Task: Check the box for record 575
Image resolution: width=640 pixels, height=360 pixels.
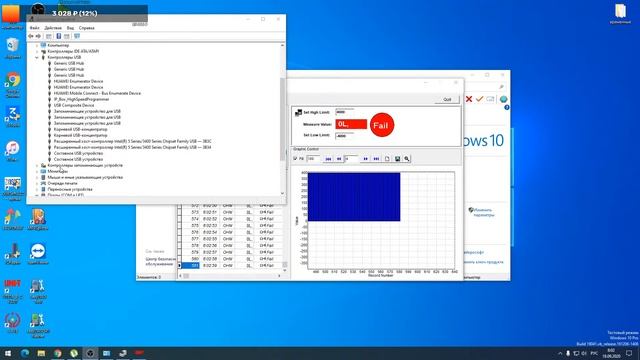Action: [179, 225]
